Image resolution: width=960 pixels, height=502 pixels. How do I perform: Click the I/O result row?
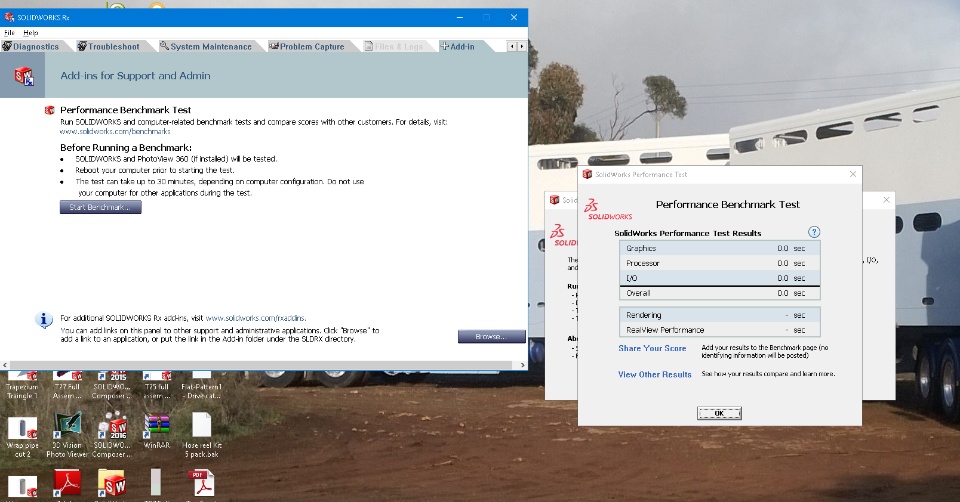719,278
